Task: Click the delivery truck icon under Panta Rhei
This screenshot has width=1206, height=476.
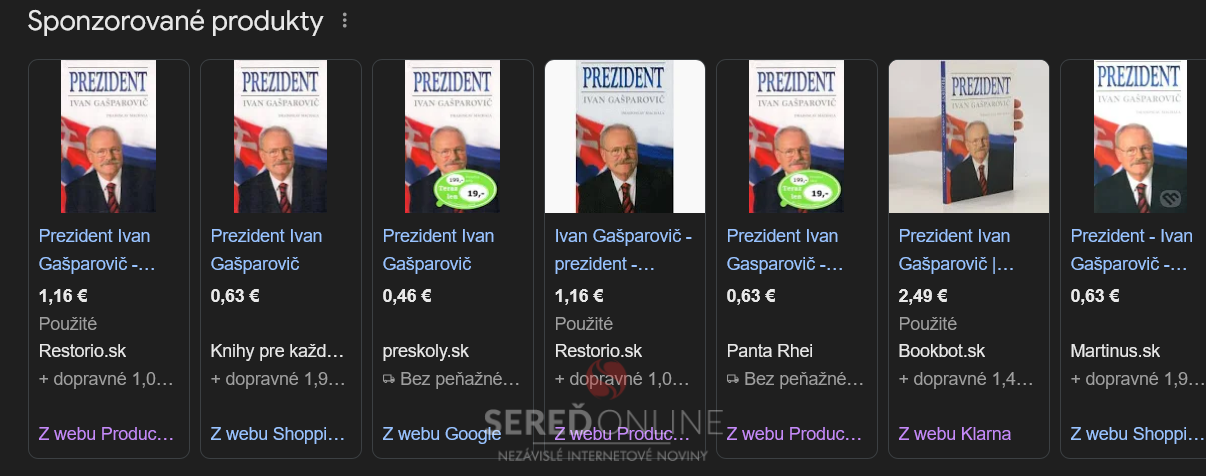Action: coord(733,379)
